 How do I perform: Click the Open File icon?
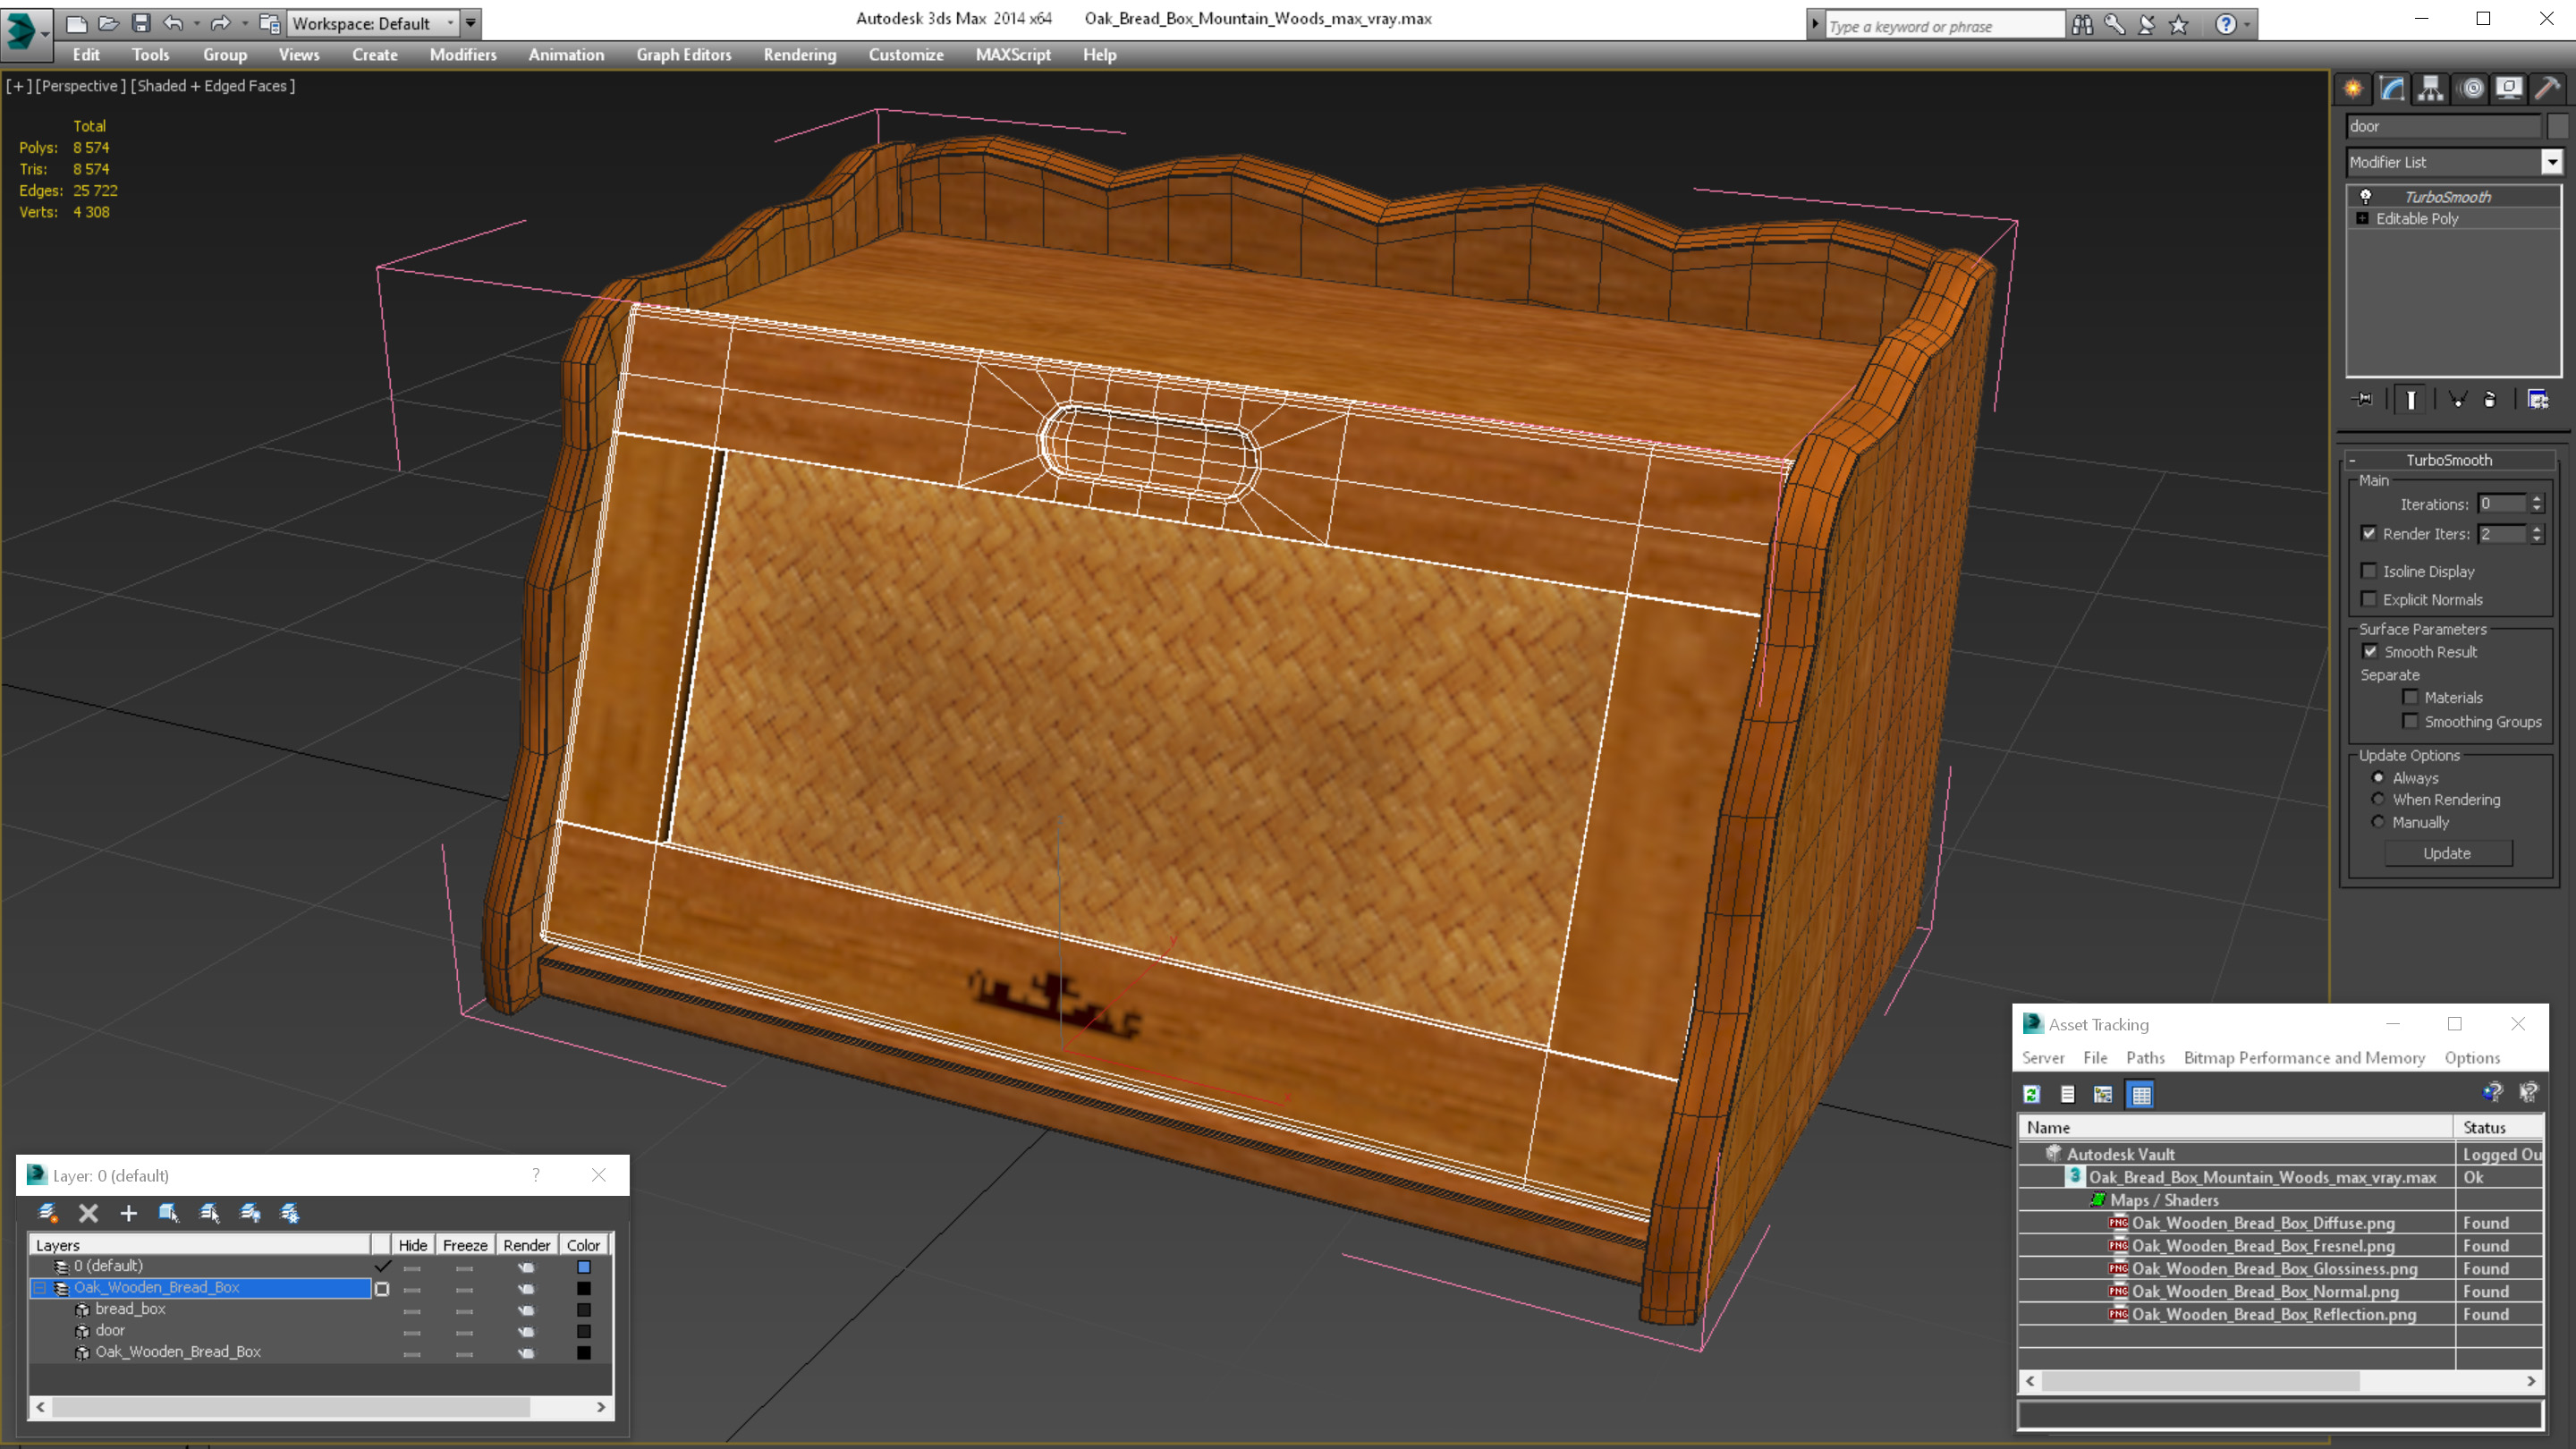pyautogui.click(x=108, y=23)
